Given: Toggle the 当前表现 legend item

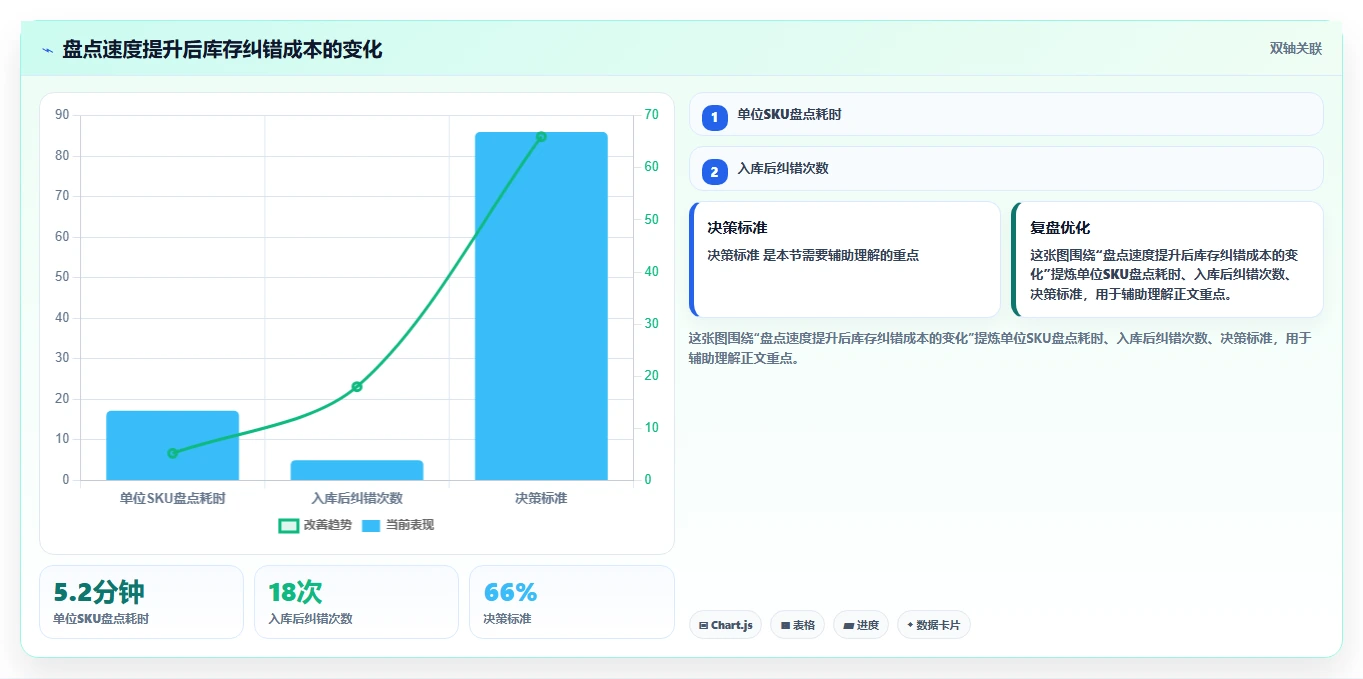Looking at the screenshot, I should pos(397,525).
